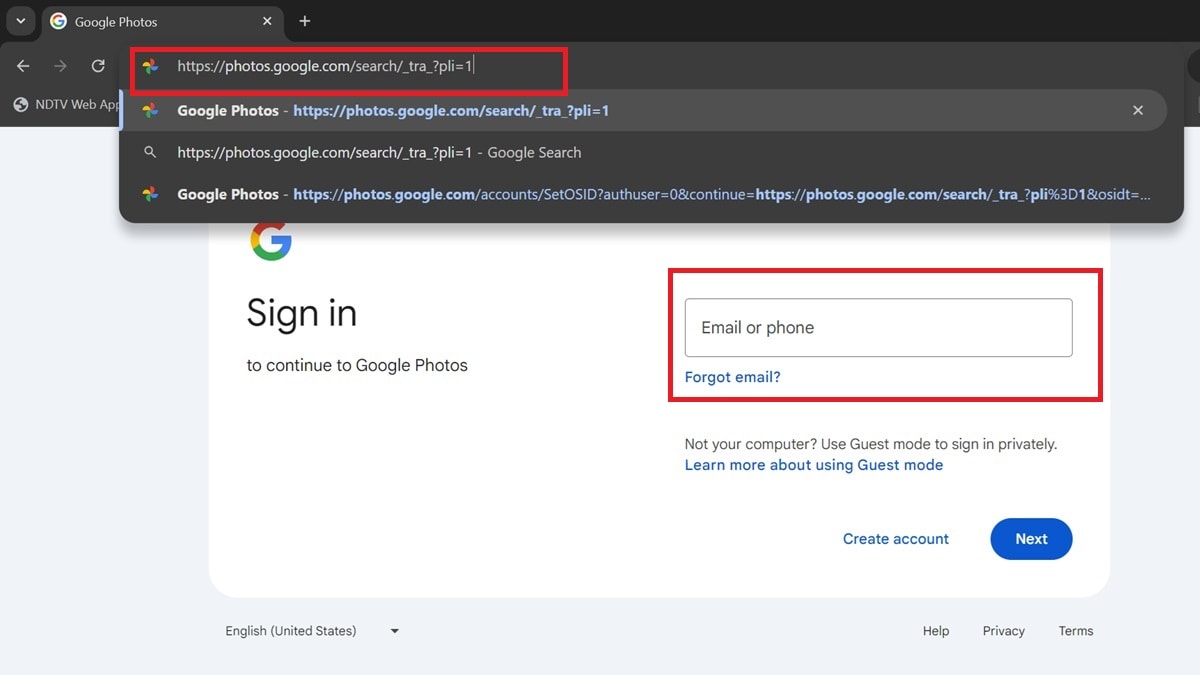
Task: Open the Terms footer link
Action: pyautogui.click(x=1076, y=631)
